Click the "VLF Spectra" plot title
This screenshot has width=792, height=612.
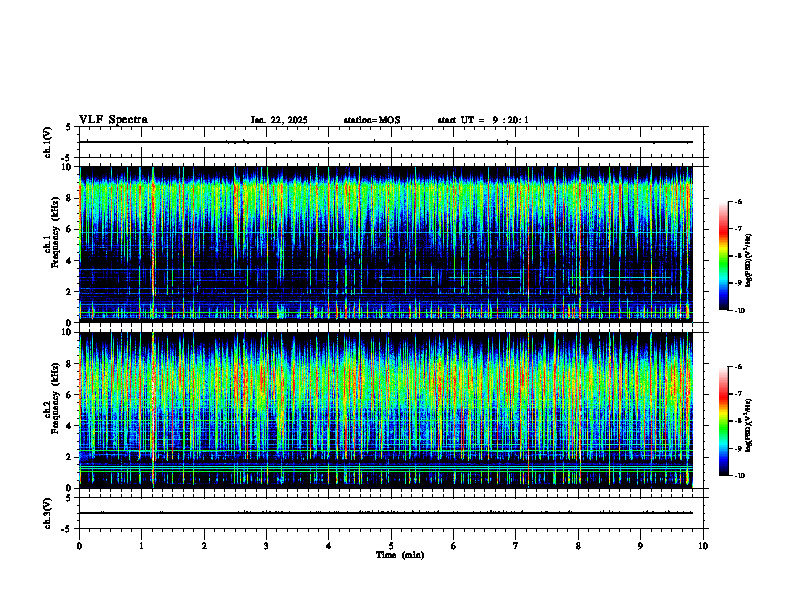pyautogui.click(x=113, y=120)
